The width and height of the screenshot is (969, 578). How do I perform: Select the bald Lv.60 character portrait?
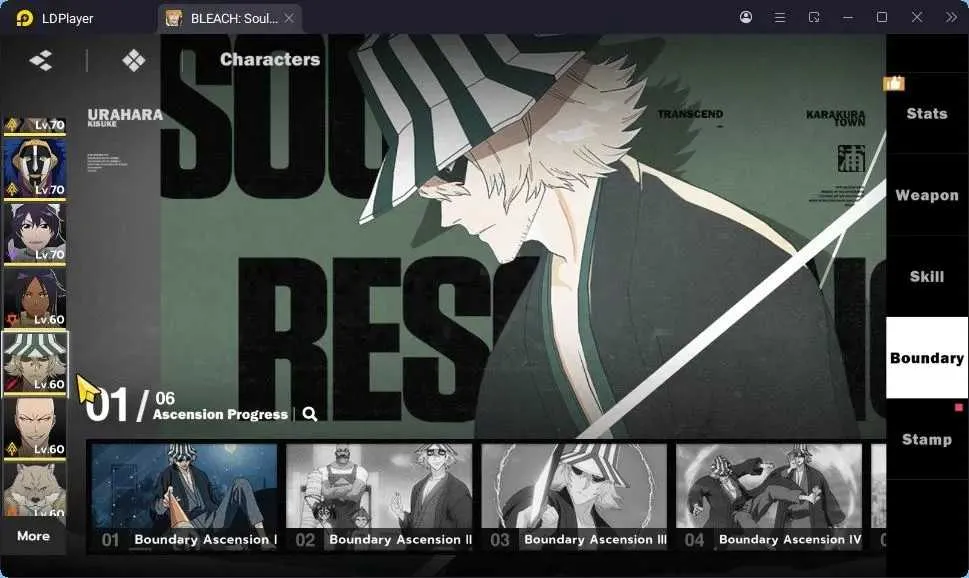pos(35,427)
